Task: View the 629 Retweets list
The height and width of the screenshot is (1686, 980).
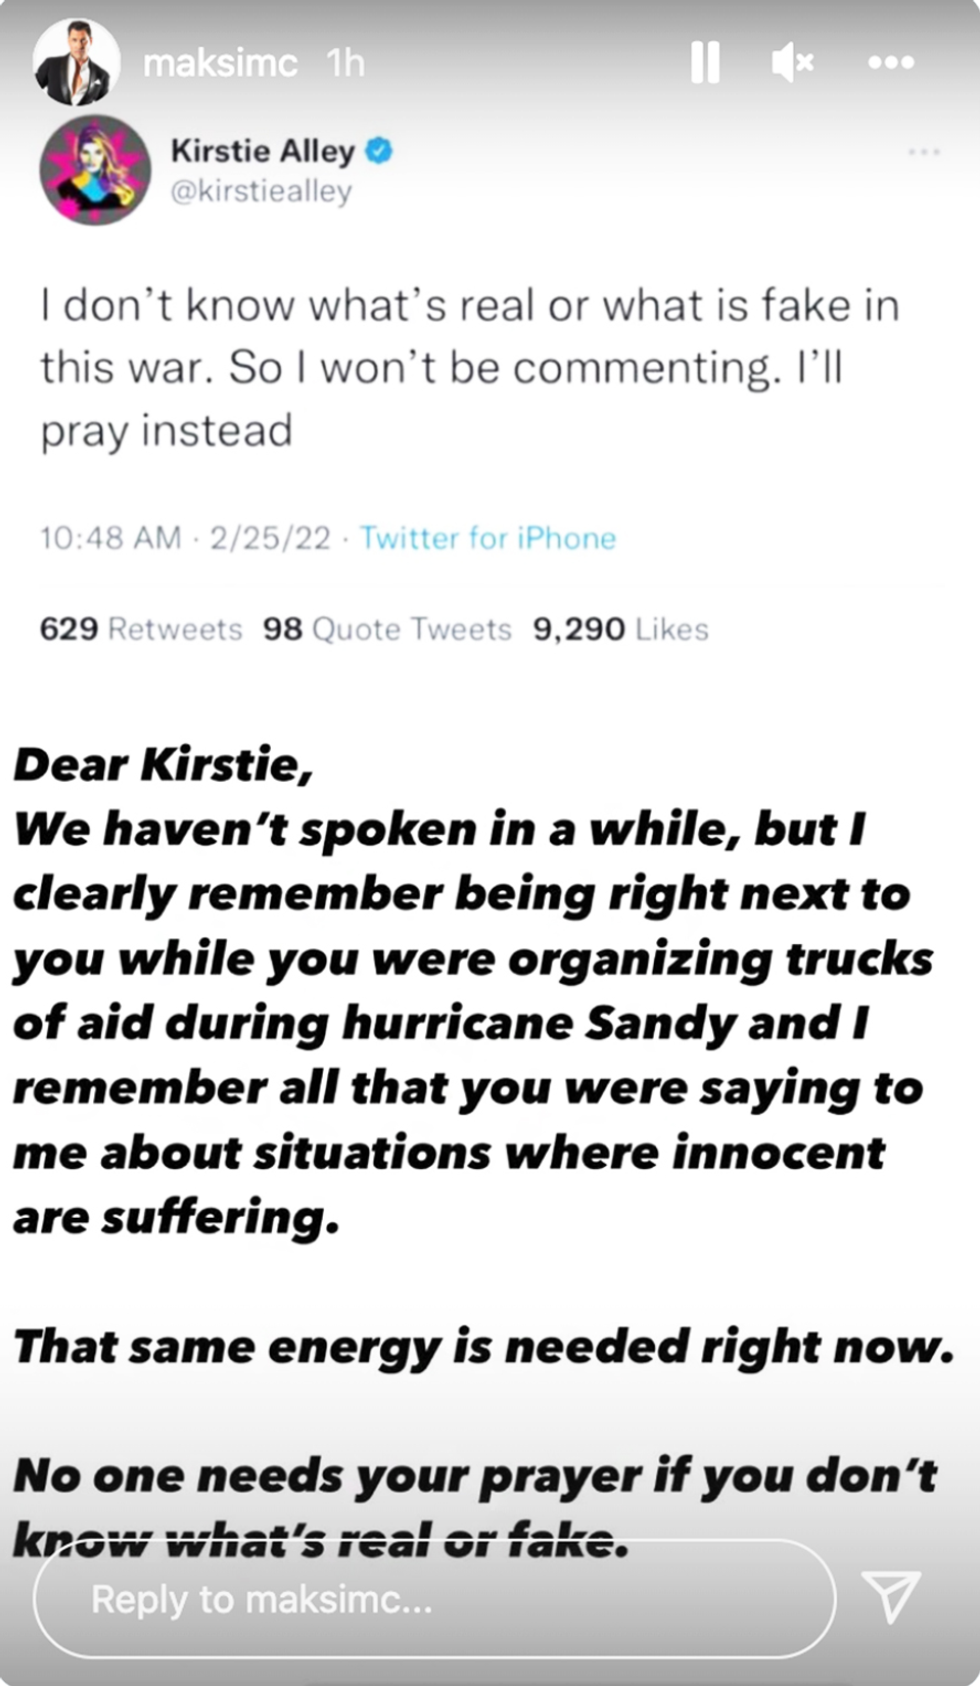Action: [141, 629]
